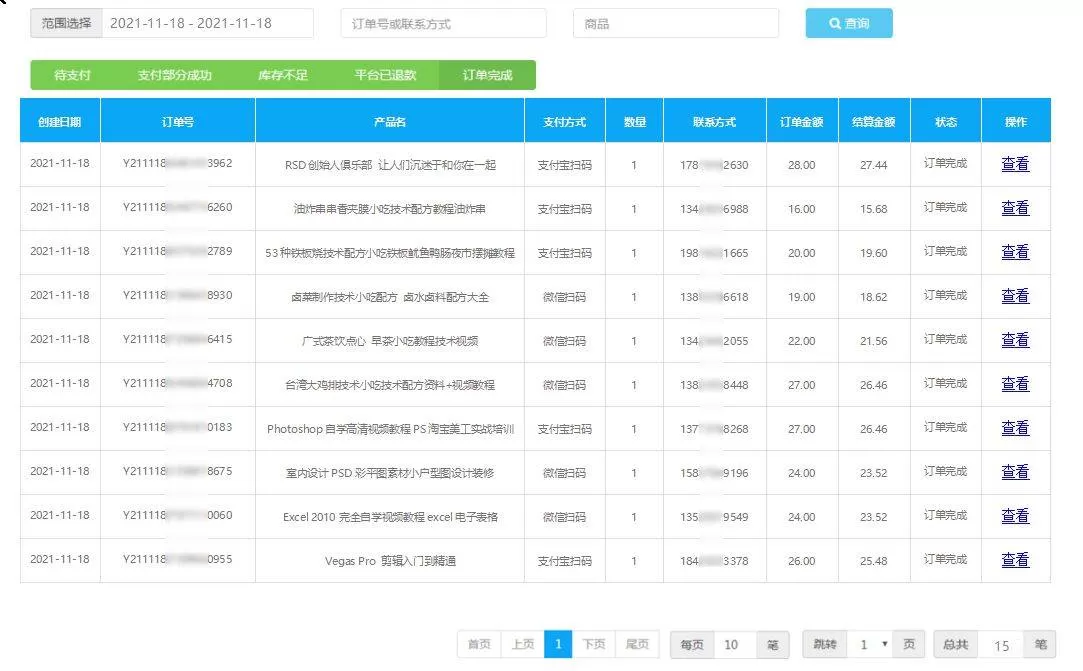Click the 商品 product search field
Screen dimensions: 1083x671
[x=676, y=23]
